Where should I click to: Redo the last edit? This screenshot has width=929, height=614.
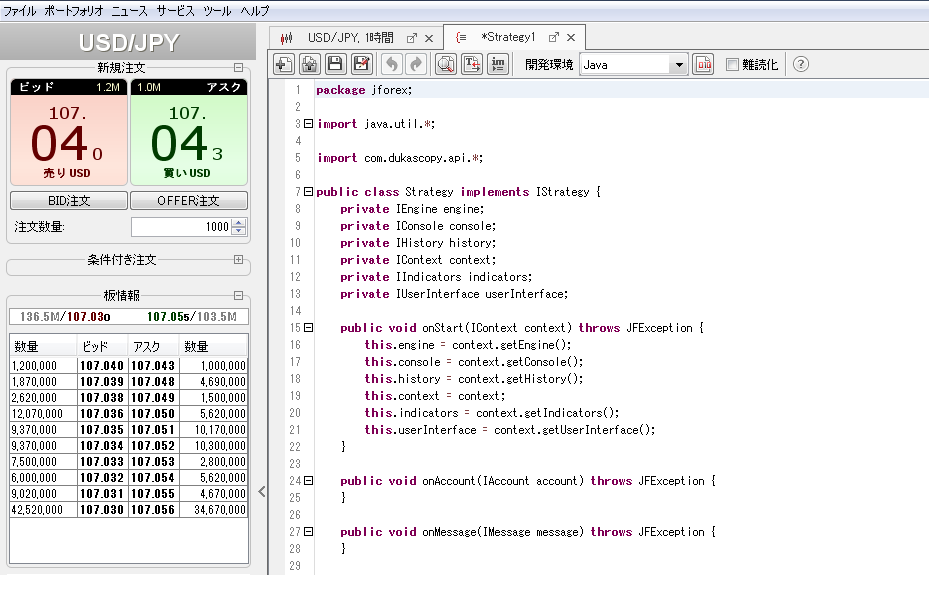[x=417, y=64]
